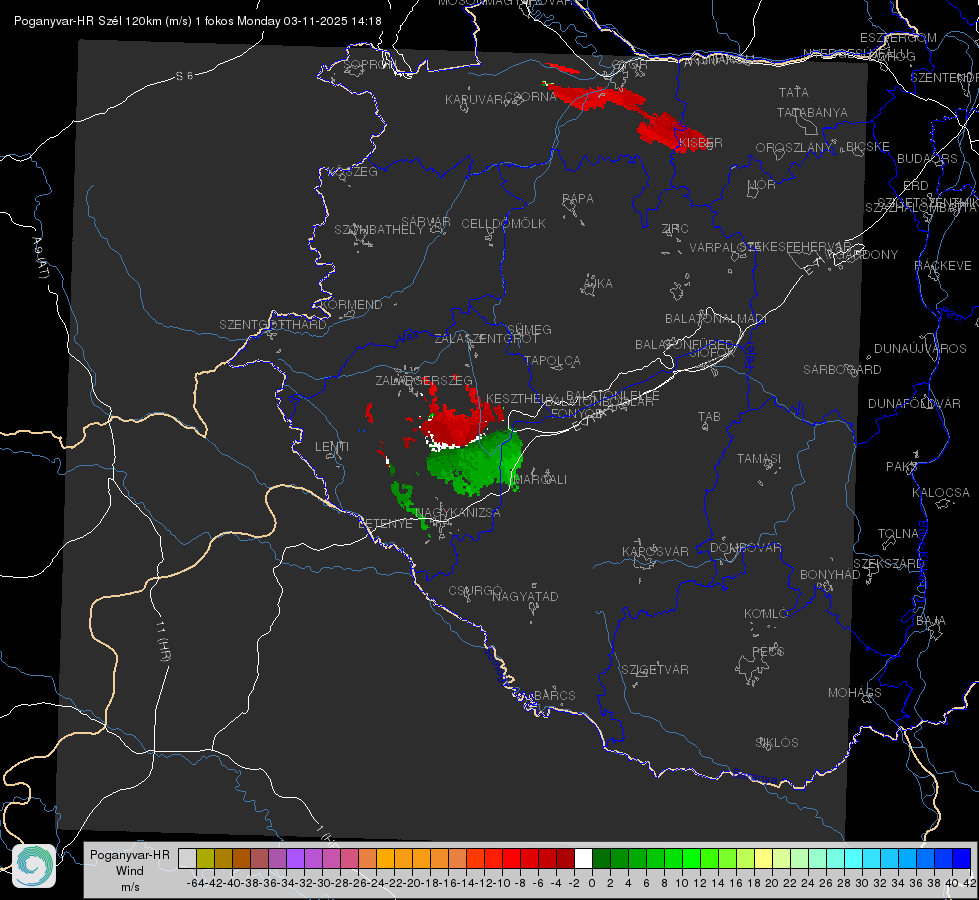Click the RÁCKEVE city label

943,266
